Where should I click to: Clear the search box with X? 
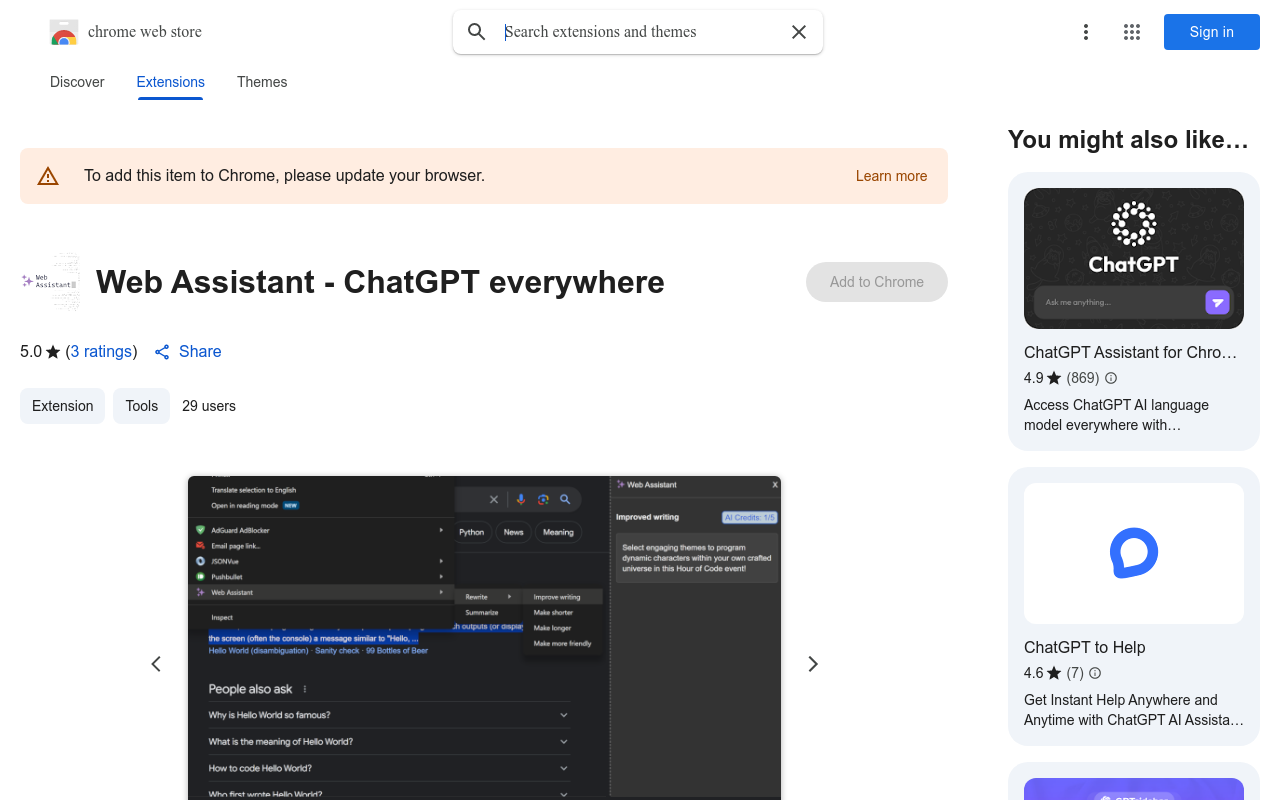(799, 32)
